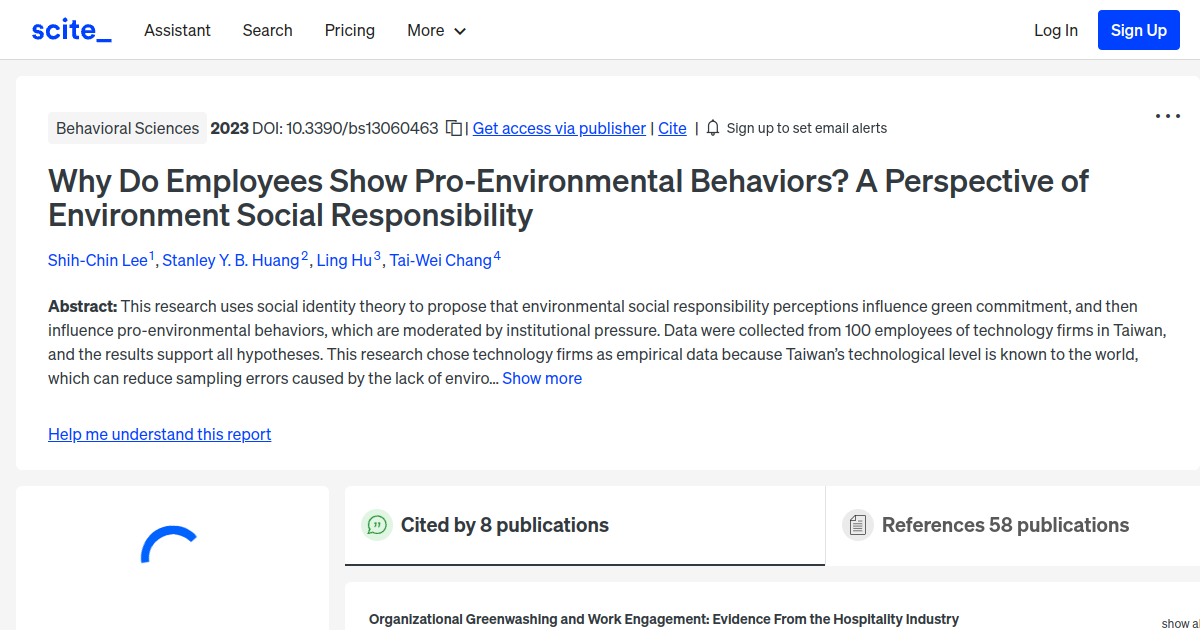Click the Log In button
Screen dimensions: 1200x630
[1056, 30]
